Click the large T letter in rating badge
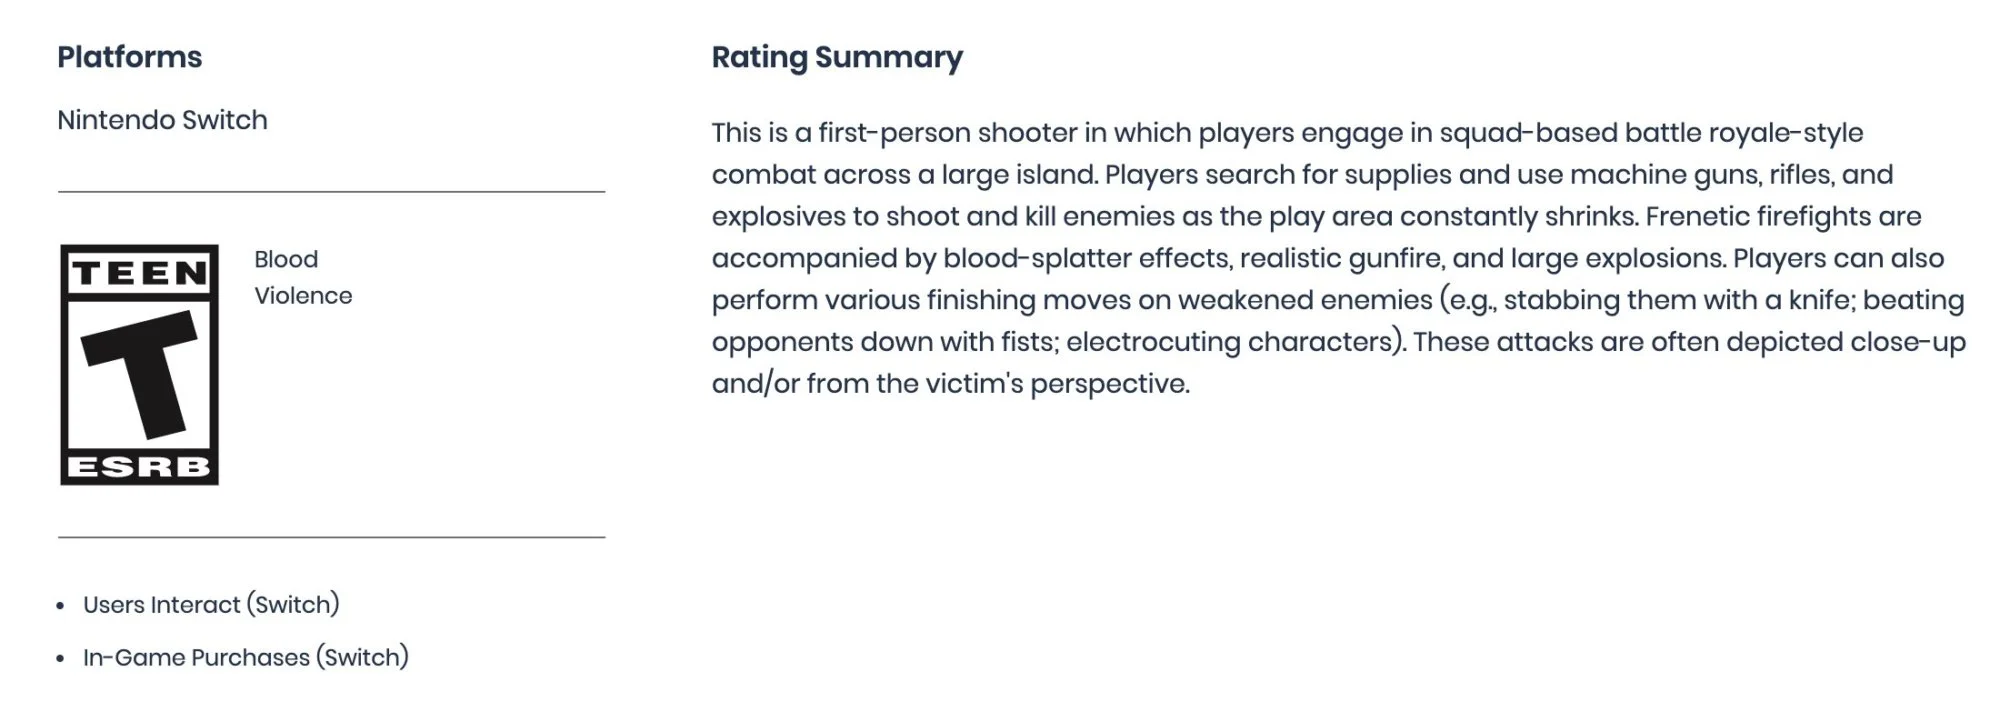Viewport: 2000px width, 702px height. click(139, 374)
